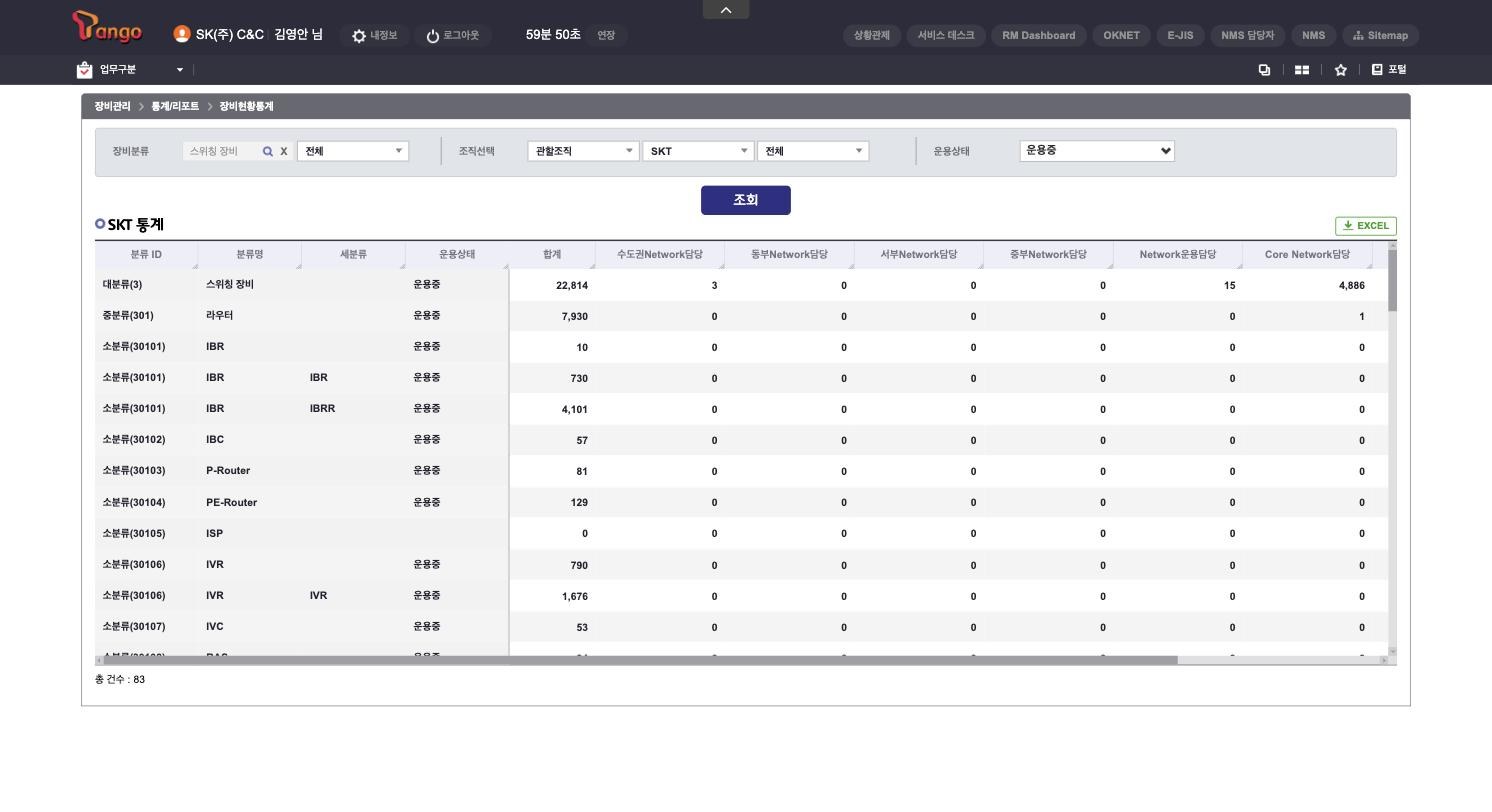Click the Core Network담당 column header
Screen dimensions: 1492x812
click(x=1307, y=255)
